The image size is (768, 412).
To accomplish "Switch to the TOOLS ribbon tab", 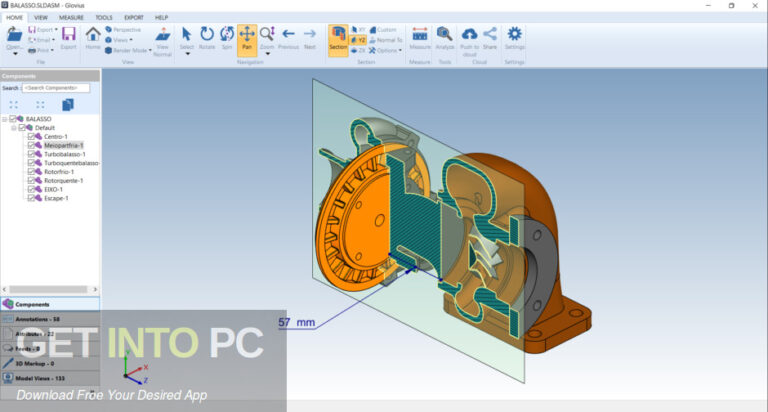I will [104, 18].
